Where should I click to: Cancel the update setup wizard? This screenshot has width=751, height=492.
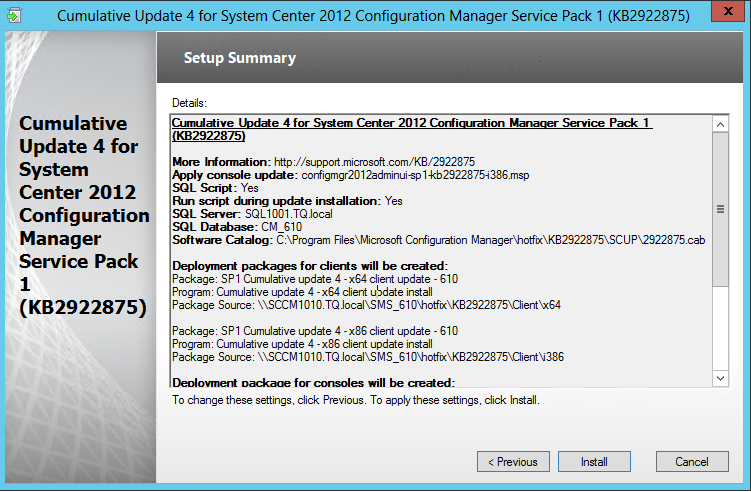pyautogui.click(x=691, y=462)
